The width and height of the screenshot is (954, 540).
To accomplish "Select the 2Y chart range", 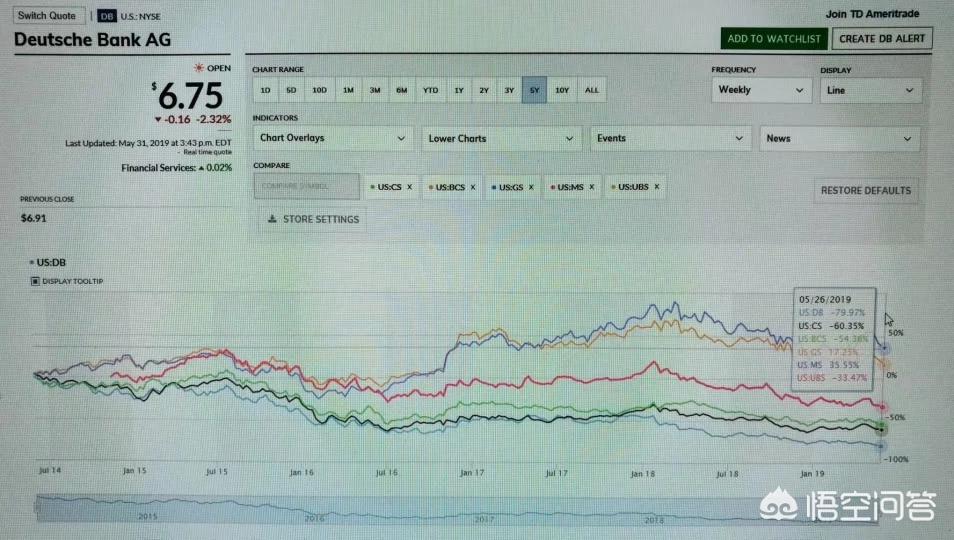I will [x=484, y=90].
